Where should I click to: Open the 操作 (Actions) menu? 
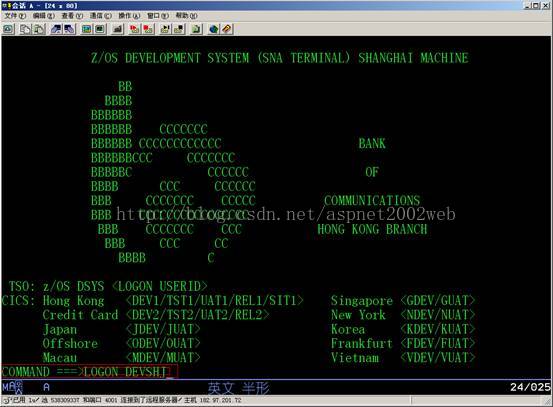coord(129,16)
